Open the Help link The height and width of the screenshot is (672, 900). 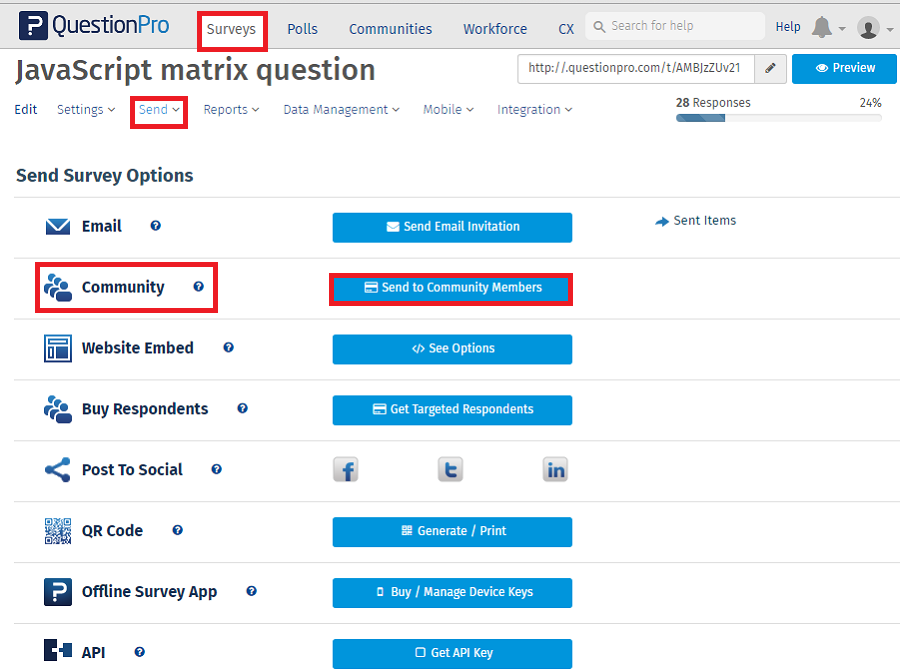[x=788, y=26]
